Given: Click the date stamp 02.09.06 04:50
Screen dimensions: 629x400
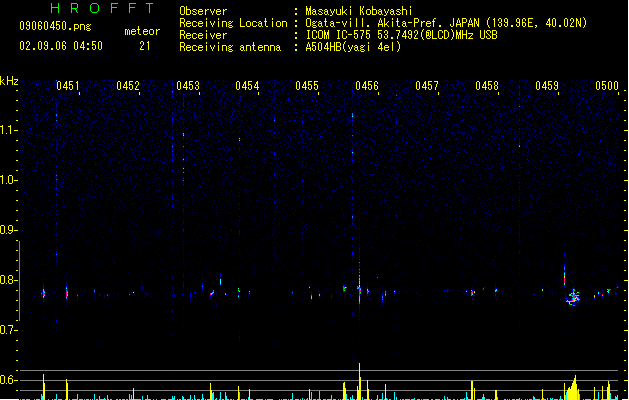Looking at the screenshot, I should pyautogui.click(x=61, y=46).
